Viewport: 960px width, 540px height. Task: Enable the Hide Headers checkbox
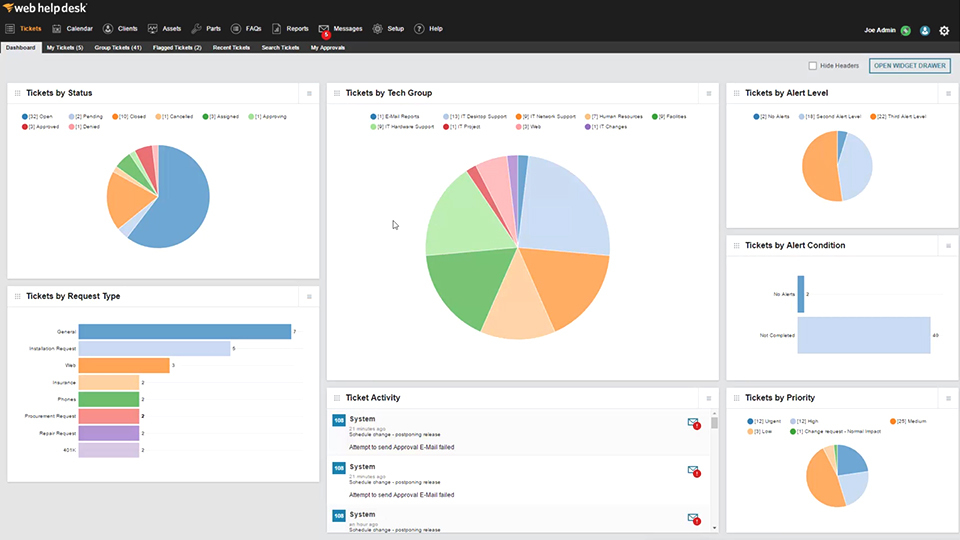pos(812,66)
